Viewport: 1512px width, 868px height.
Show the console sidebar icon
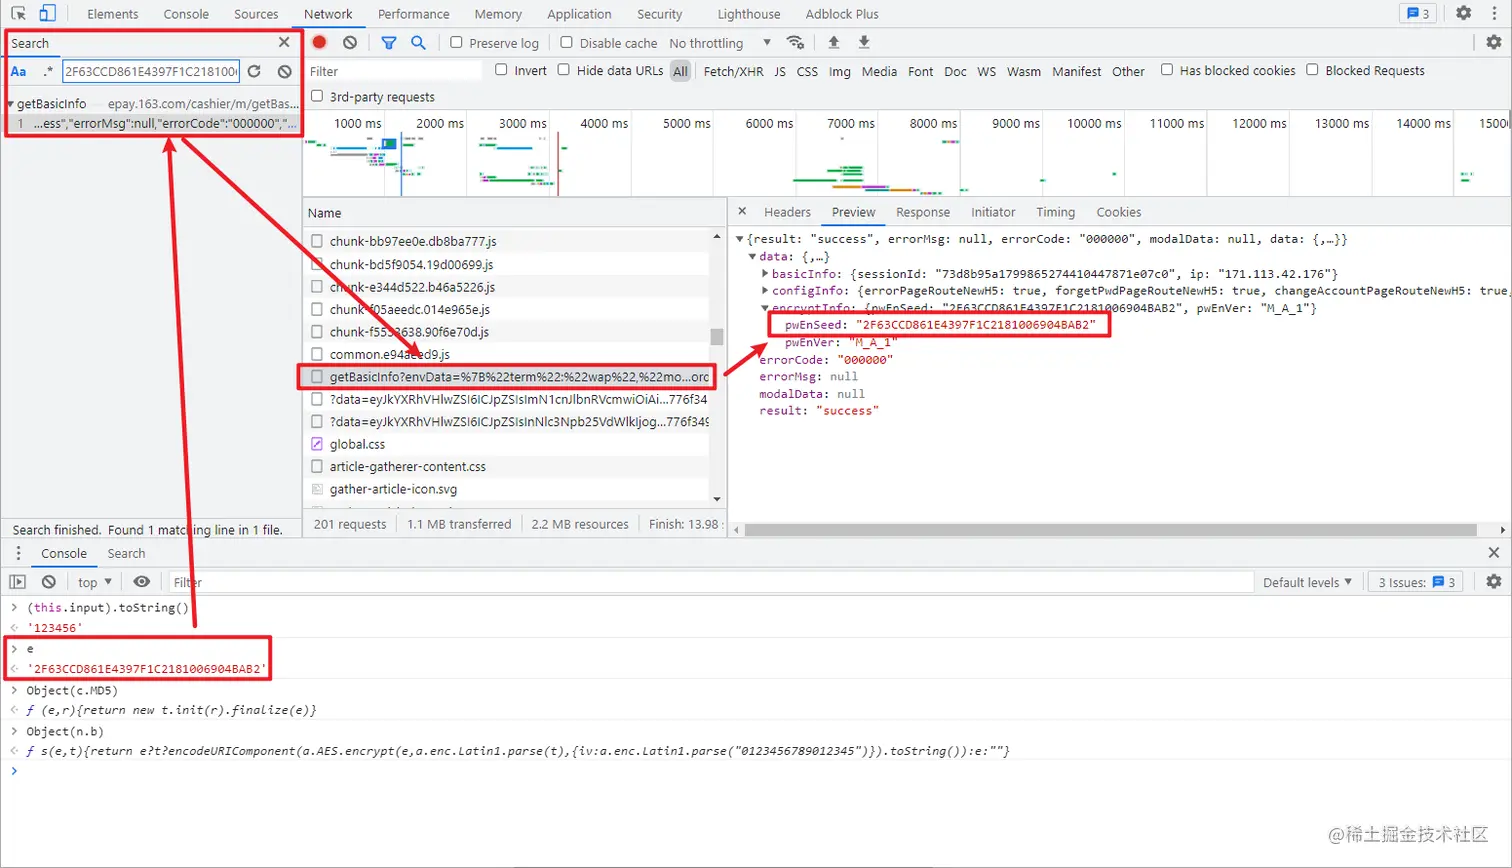pyautogui.click(x=17, y=582)
